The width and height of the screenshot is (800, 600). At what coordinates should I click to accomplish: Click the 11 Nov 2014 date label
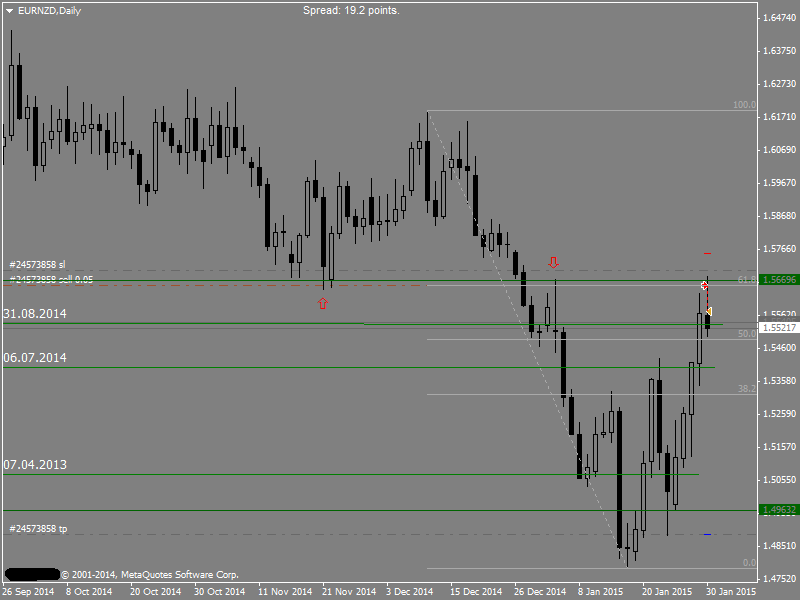pos(285,592)
